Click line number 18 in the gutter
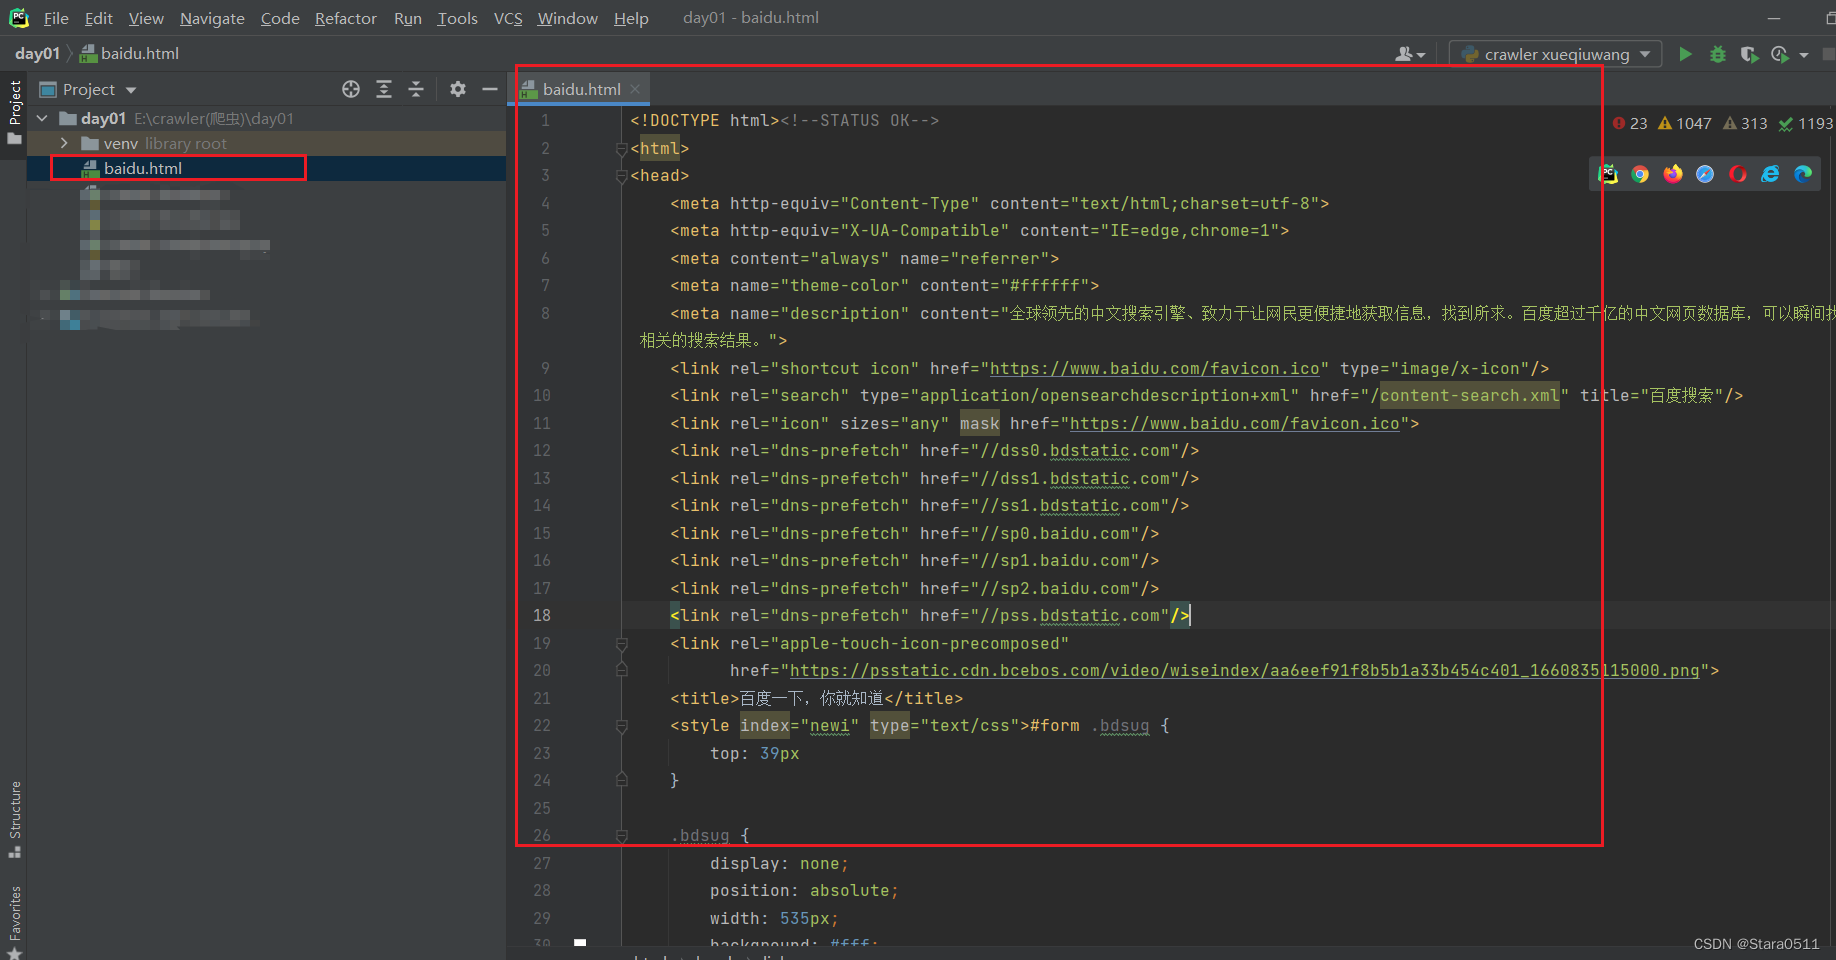Image resolution: width=1836 pixels, height=960 pixels. click(x=542, y=616)
